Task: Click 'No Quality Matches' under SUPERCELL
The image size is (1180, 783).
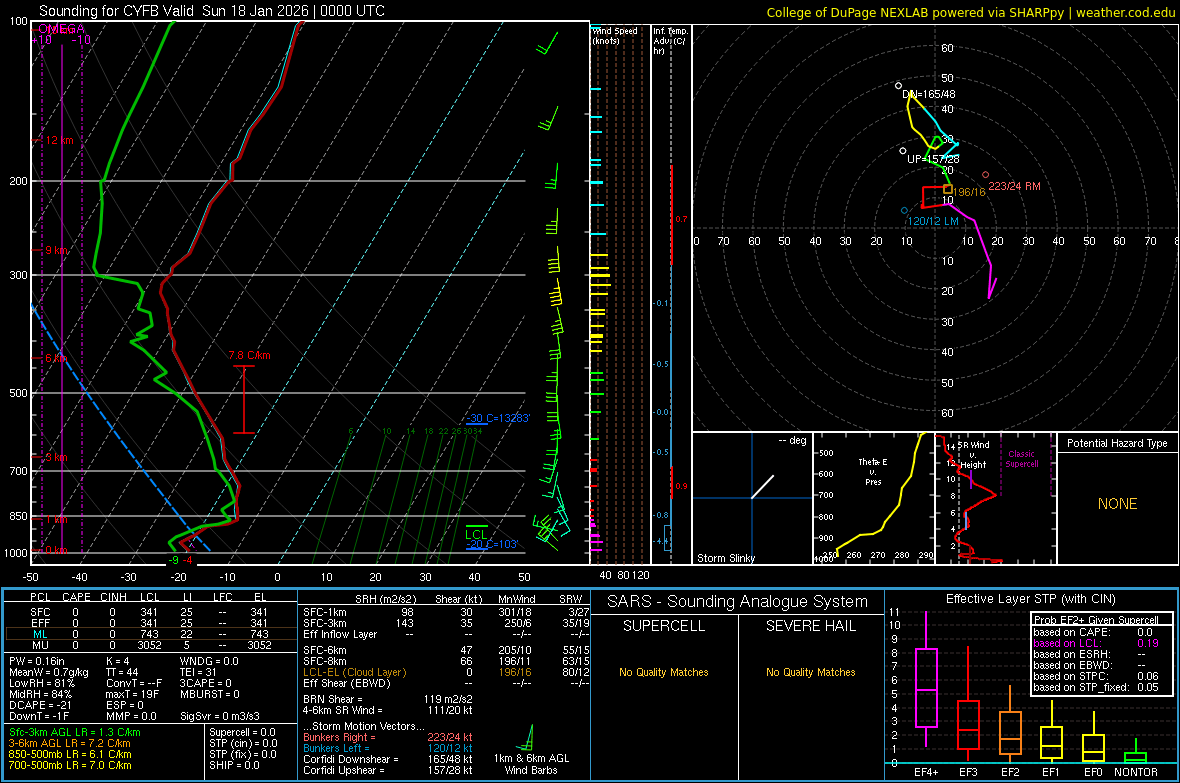Action: point(664,672)
